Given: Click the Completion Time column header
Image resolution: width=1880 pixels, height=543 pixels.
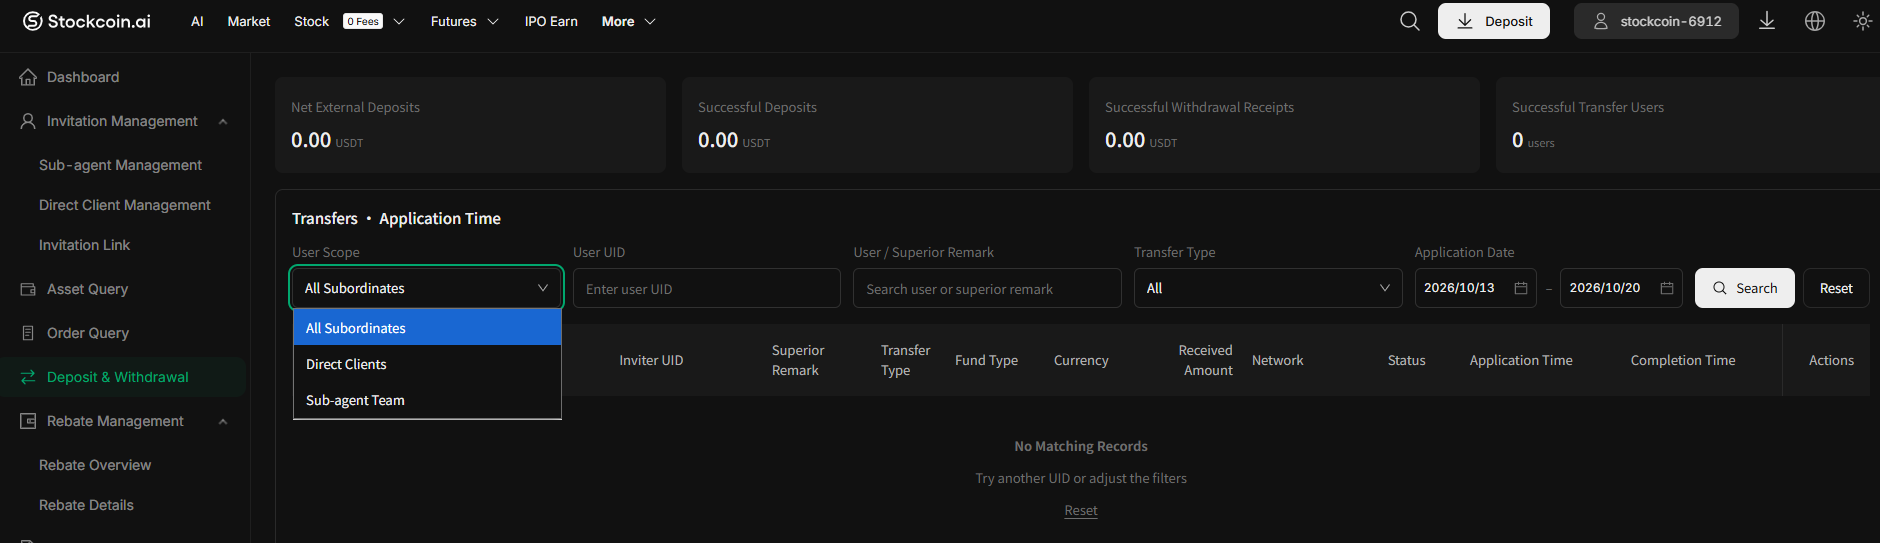Looking at the screenshot, I should (1683, 360).
